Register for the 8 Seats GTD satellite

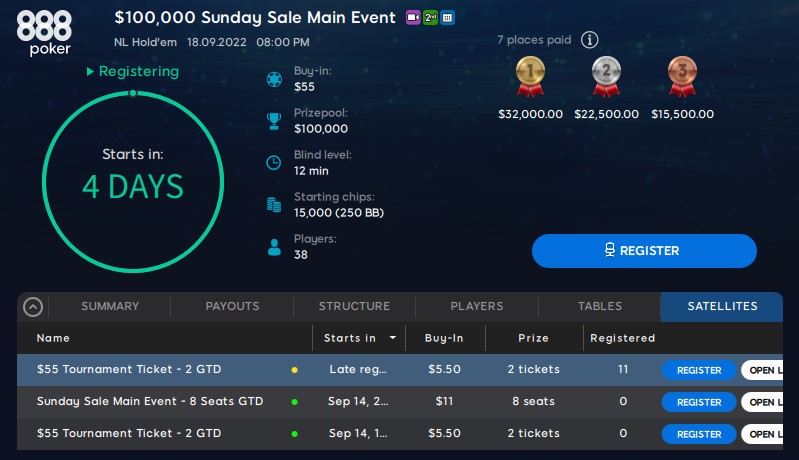(x=698, y=402)
